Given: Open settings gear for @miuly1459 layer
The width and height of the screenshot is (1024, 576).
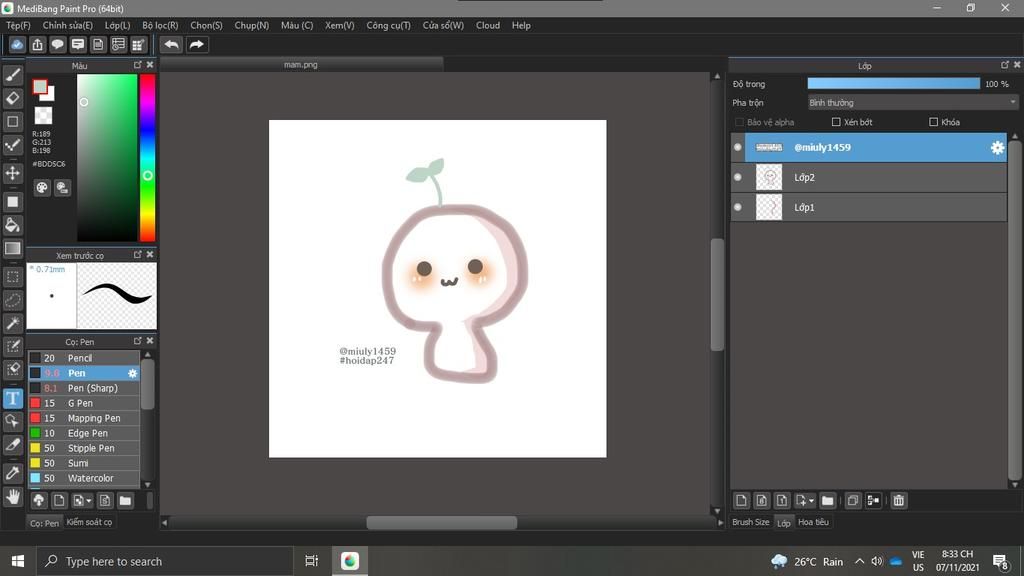Looking at the screenshot, I should click(997, 148).
